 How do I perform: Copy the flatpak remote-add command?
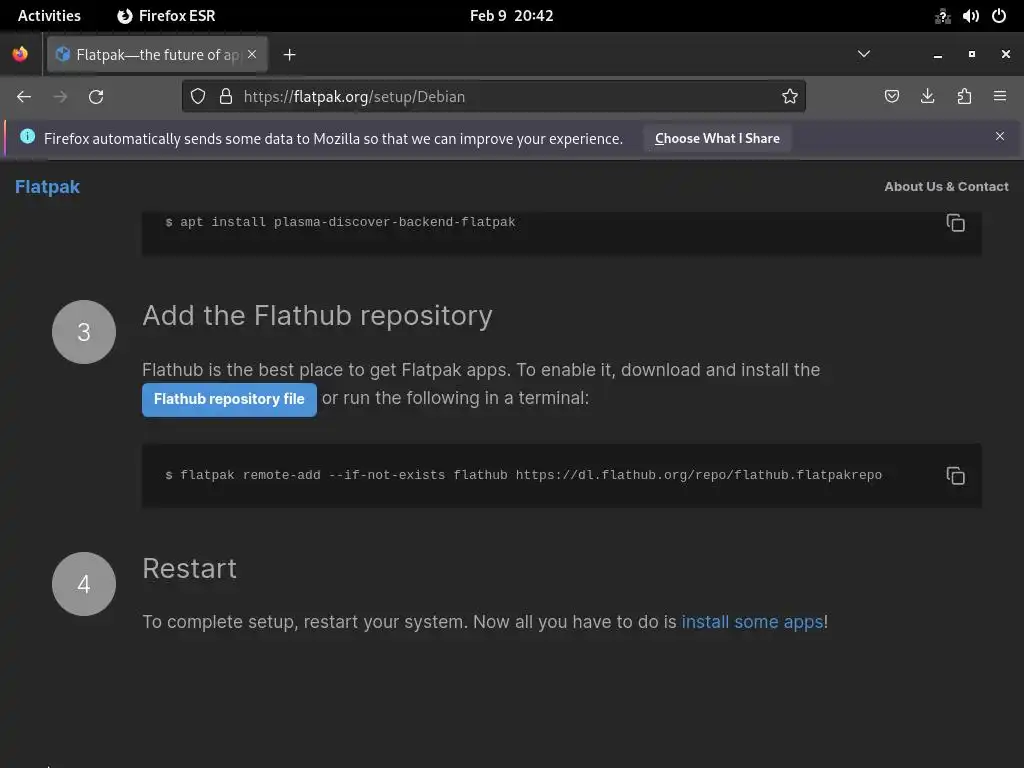pos(955,476)
